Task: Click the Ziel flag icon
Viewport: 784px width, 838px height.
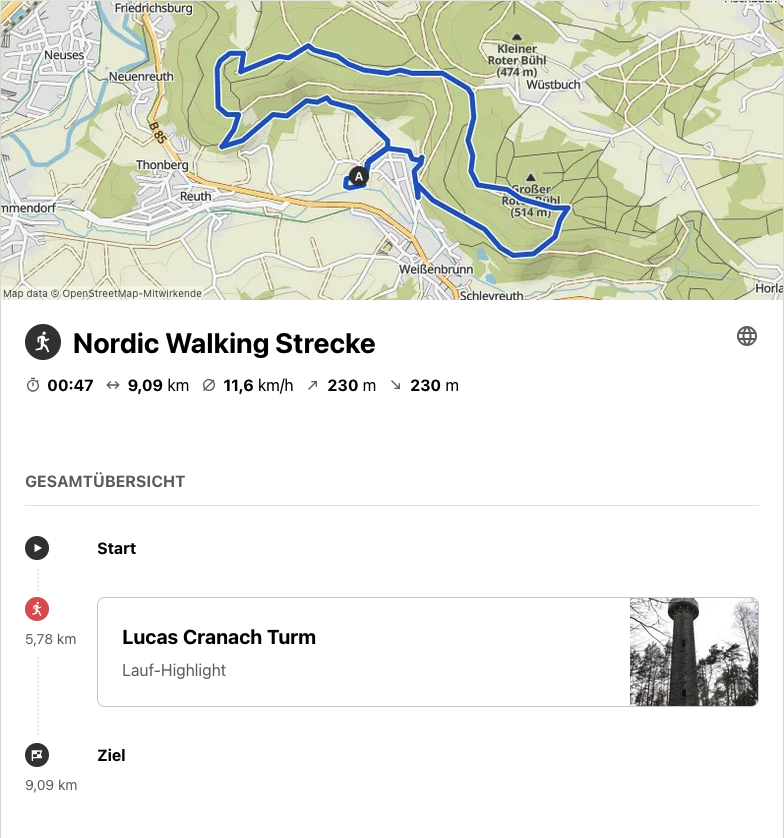Action: [x=37, y=755]
